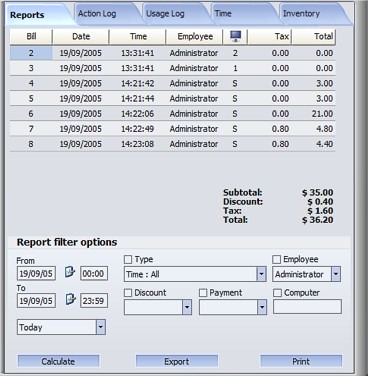Check the Computer filter checkbox
368x376 pixels.
click(x=277, y=293)
